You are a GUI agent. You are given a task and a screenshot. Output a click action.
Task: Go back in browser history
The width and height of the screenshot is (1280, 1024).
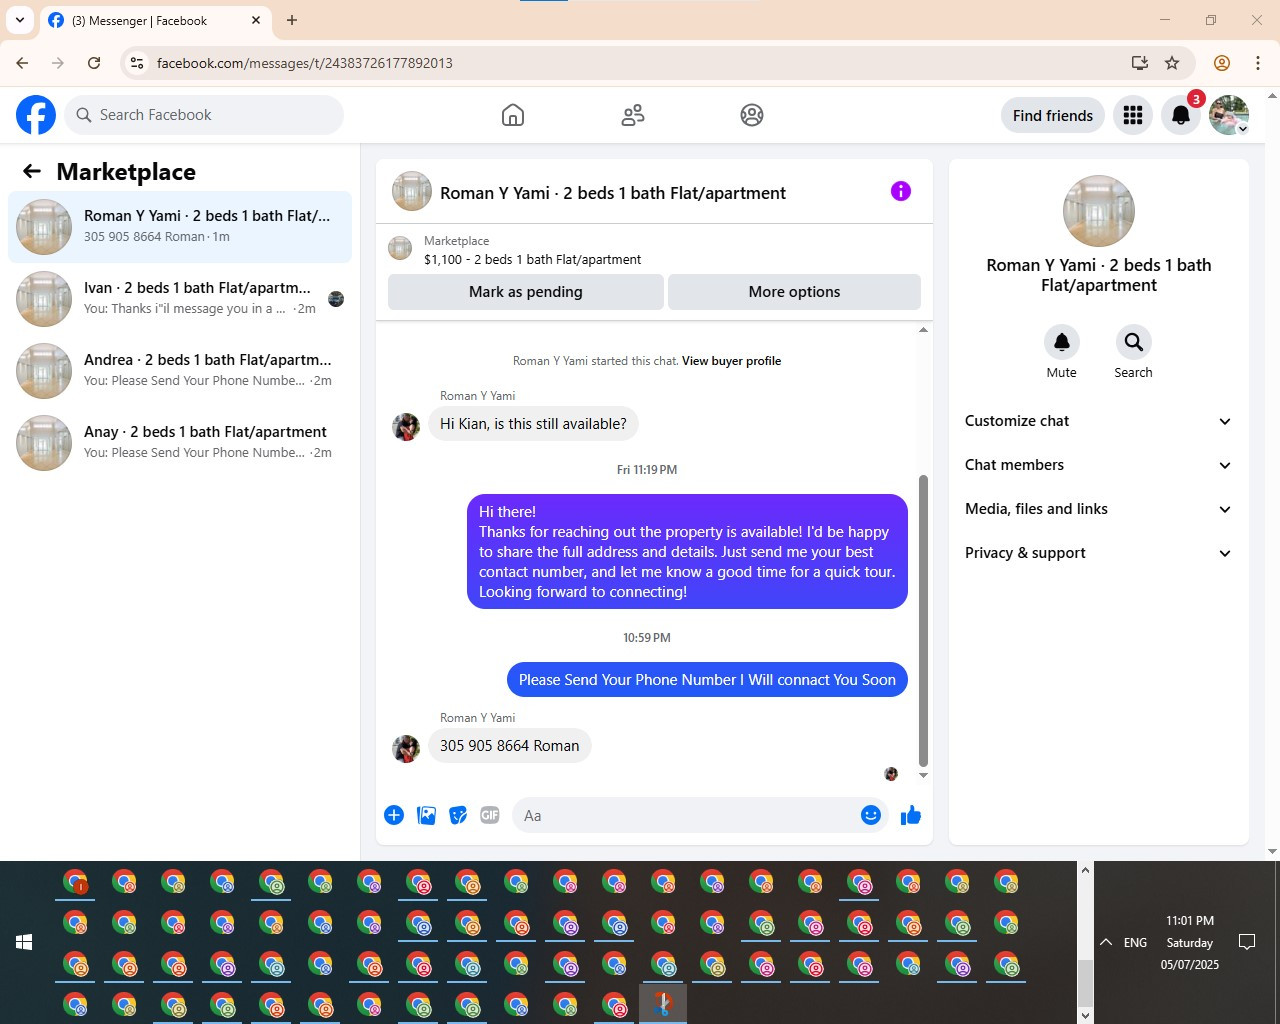(22, 63)
